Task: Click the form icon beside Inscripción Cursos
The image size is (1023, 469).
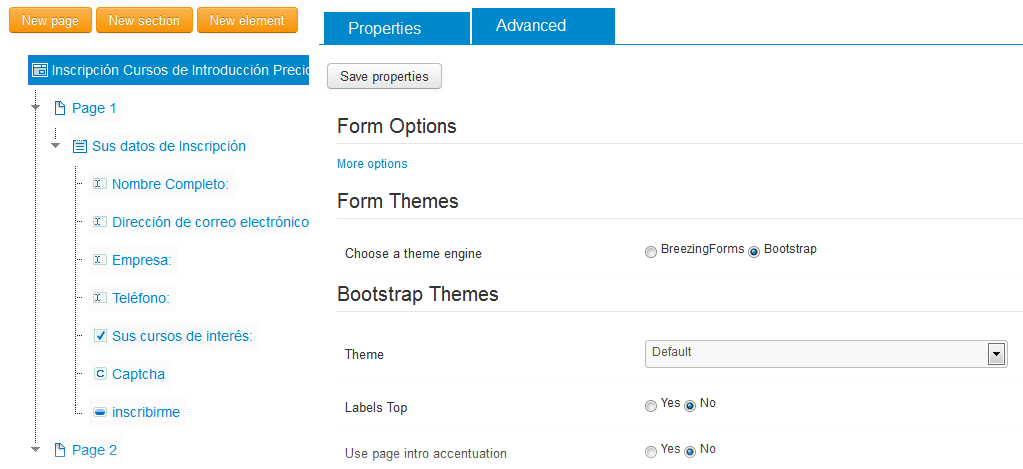Action: click(40, 70)
